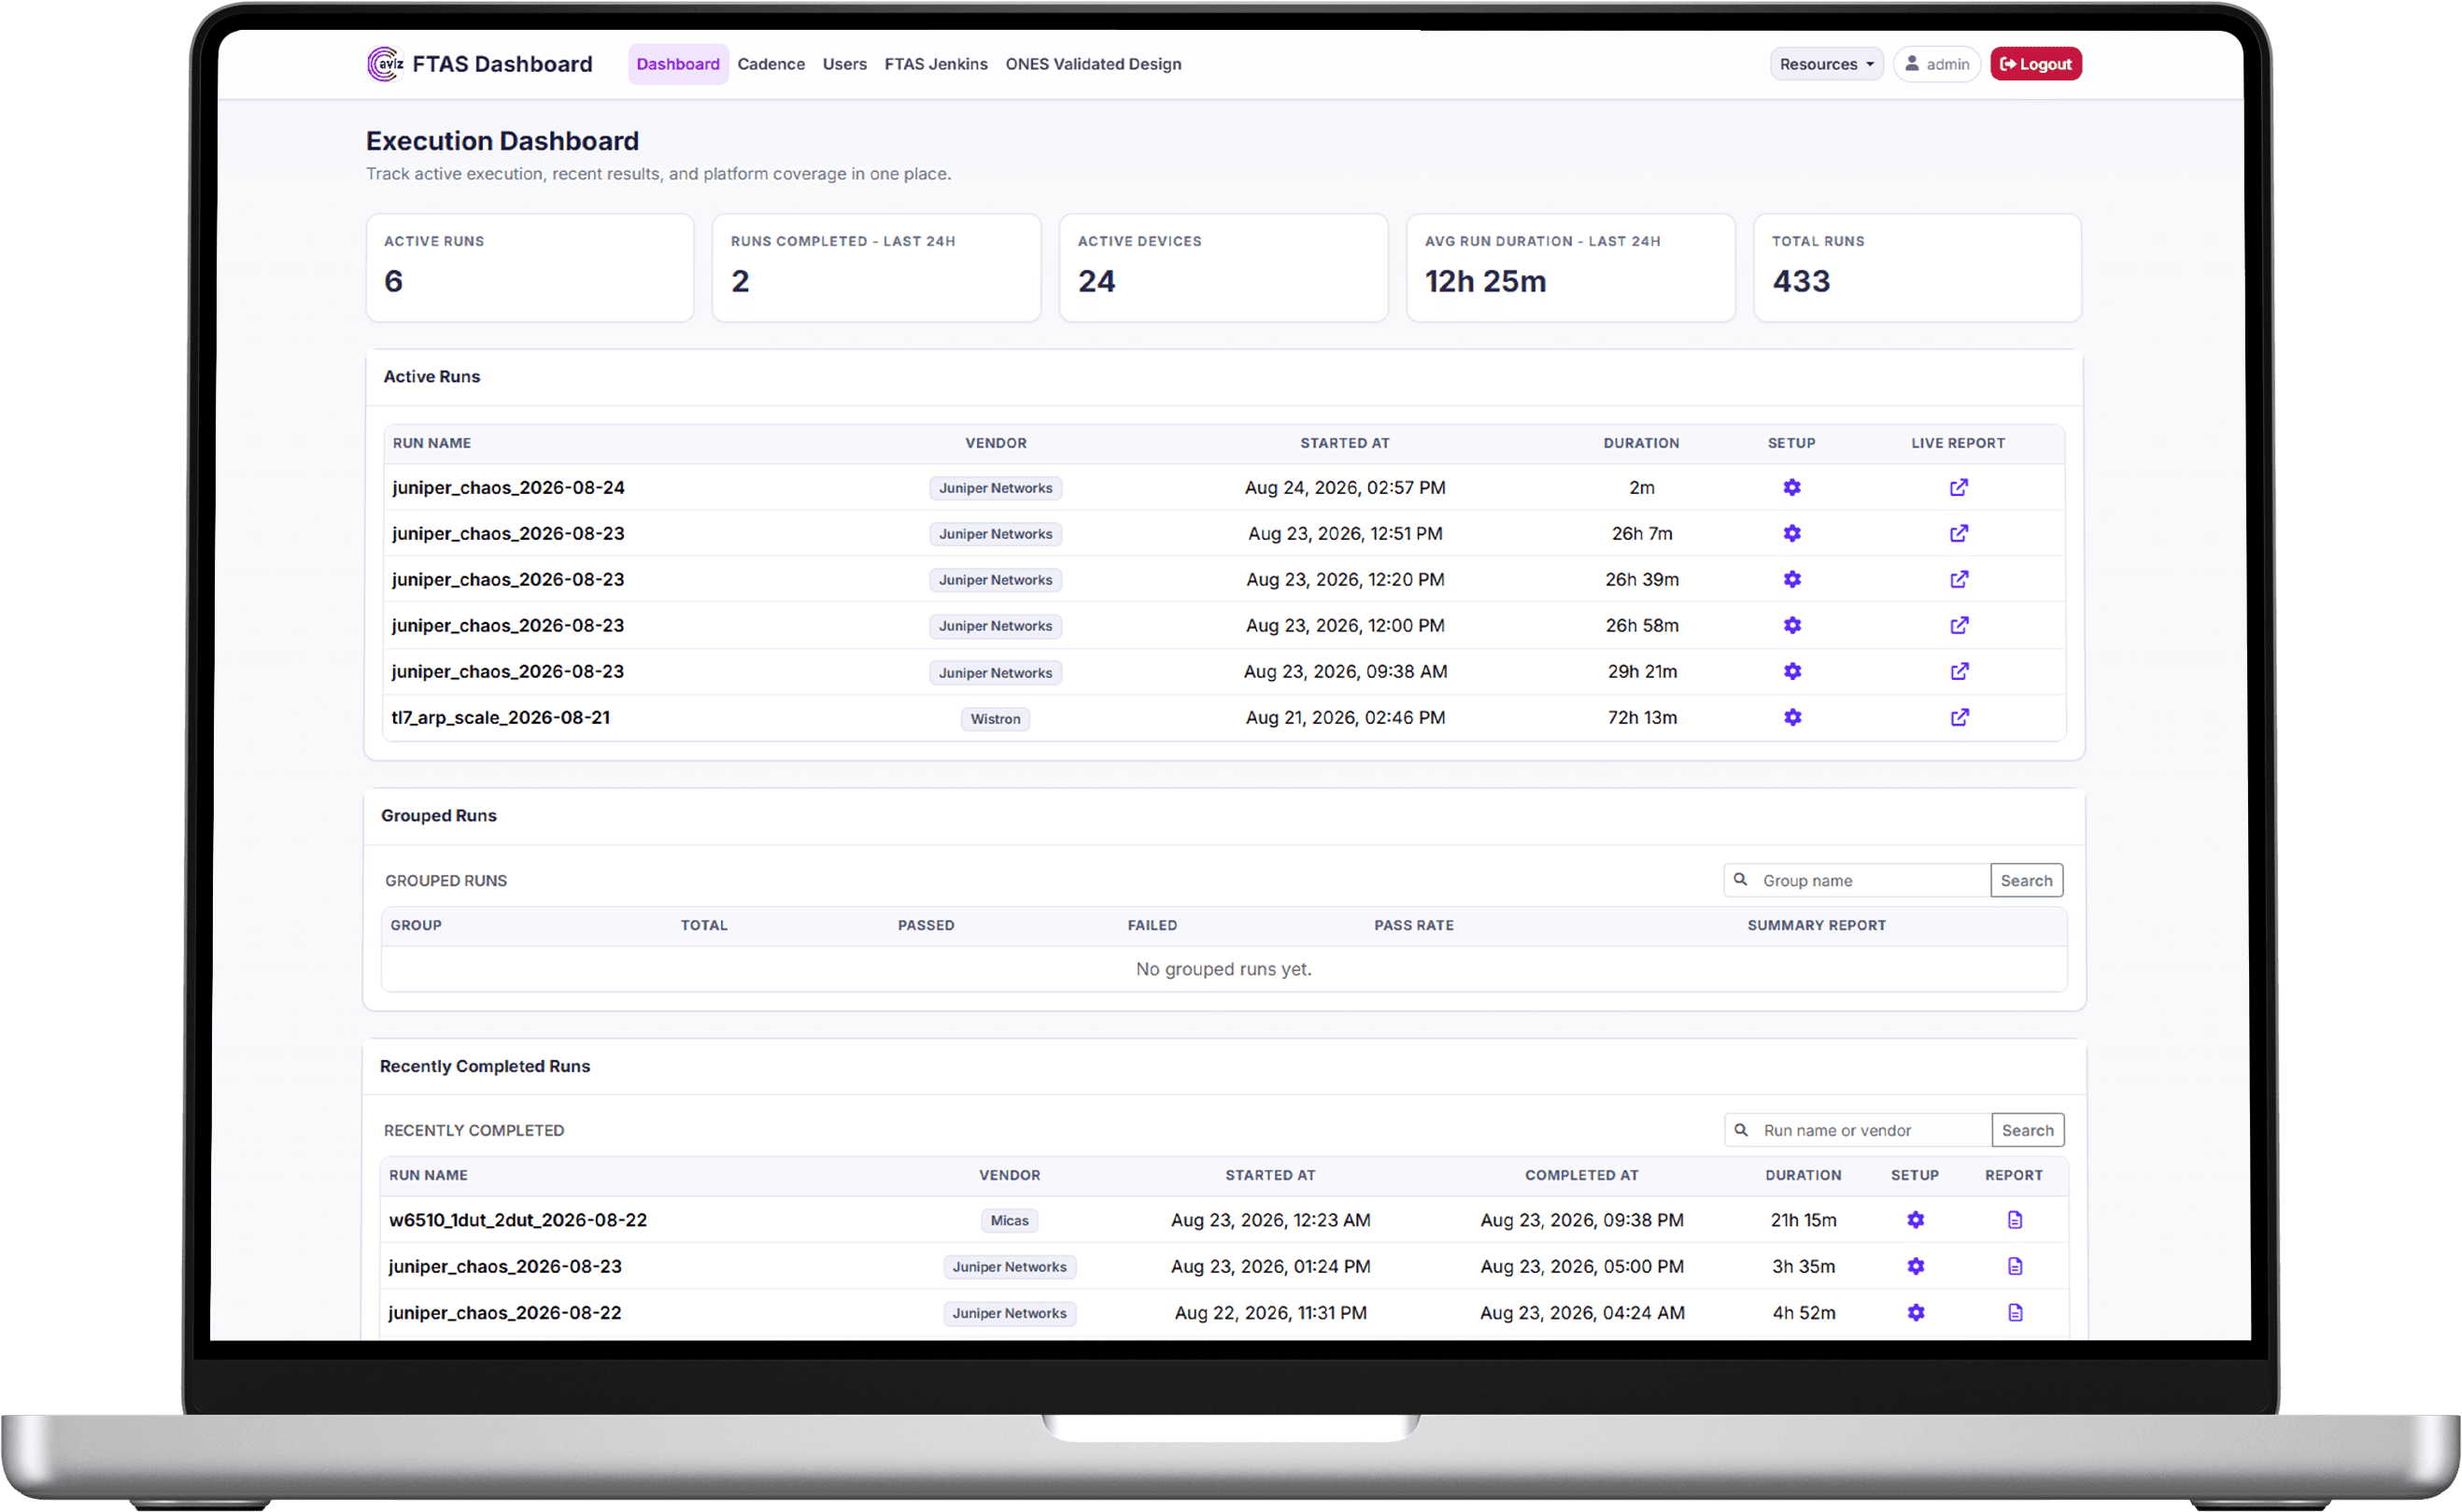Select run name tl7_arp_scale_2026-08-21
Image resolution: width=2462 pixels, height=1512 pixels.
point(500,717)
